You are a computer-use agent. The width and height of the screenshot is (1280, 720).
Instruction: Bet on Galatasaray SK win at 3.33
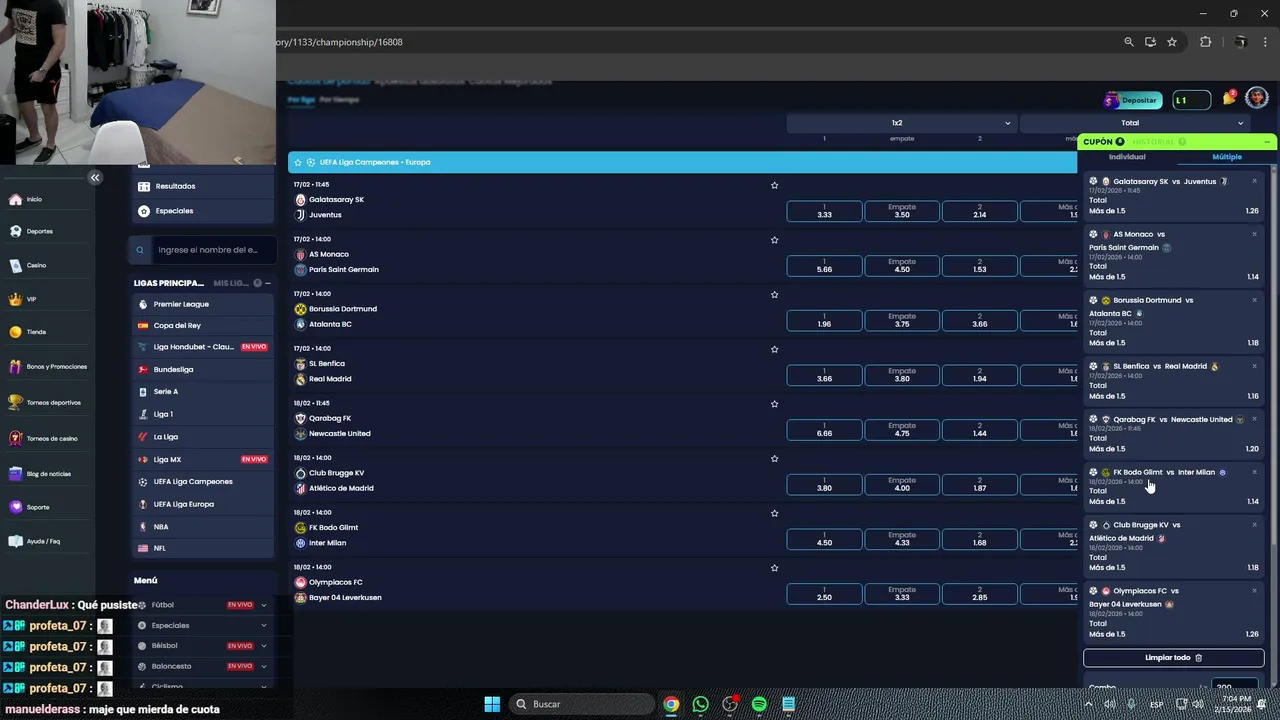[824, 211]
